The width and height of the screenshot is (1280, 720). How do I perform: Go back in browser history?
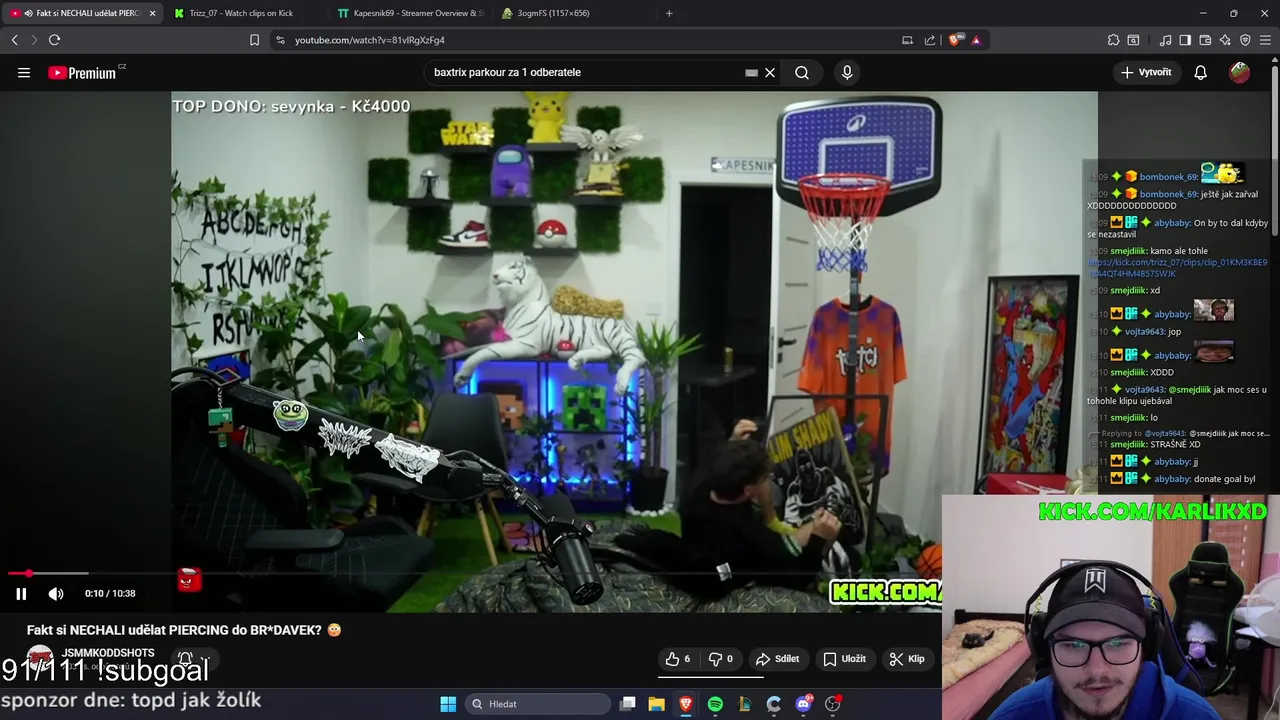tap(15, 40)
